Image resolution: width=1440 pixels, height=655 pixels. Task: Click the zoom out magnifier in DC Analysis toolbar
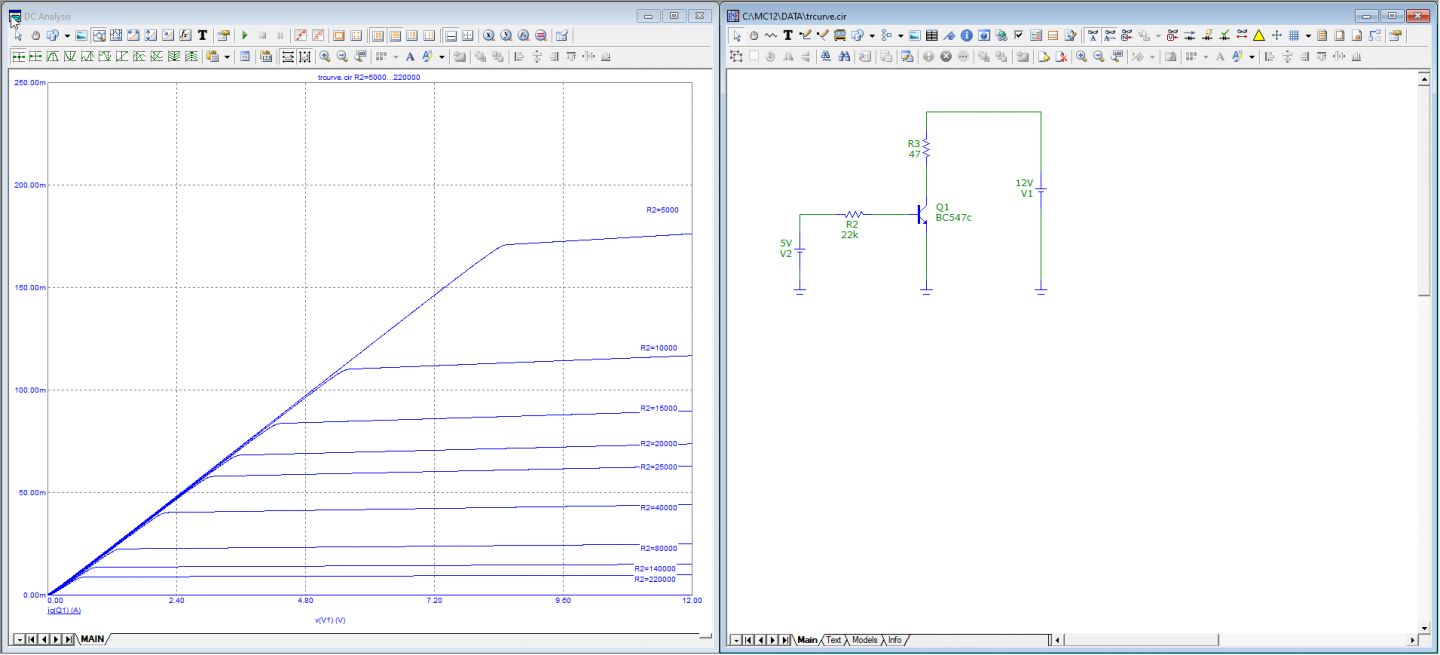342,57
